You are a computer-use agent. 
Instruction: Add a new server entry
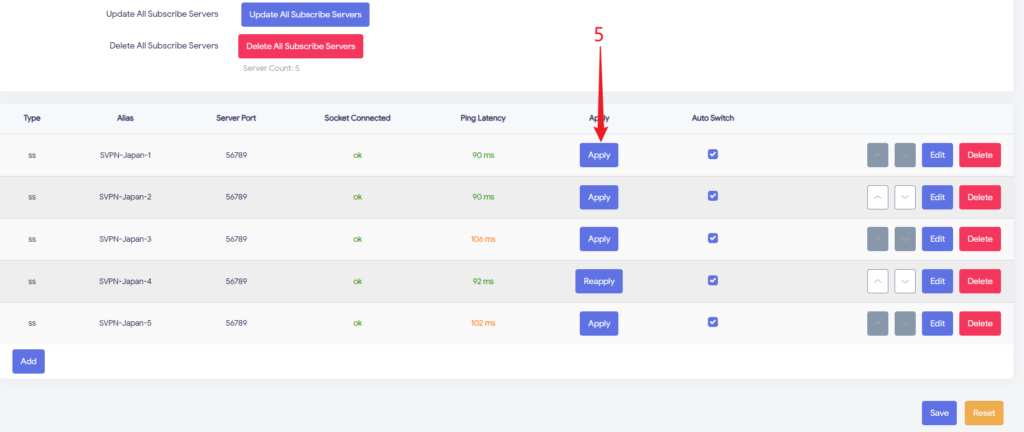tap(28, 361)
